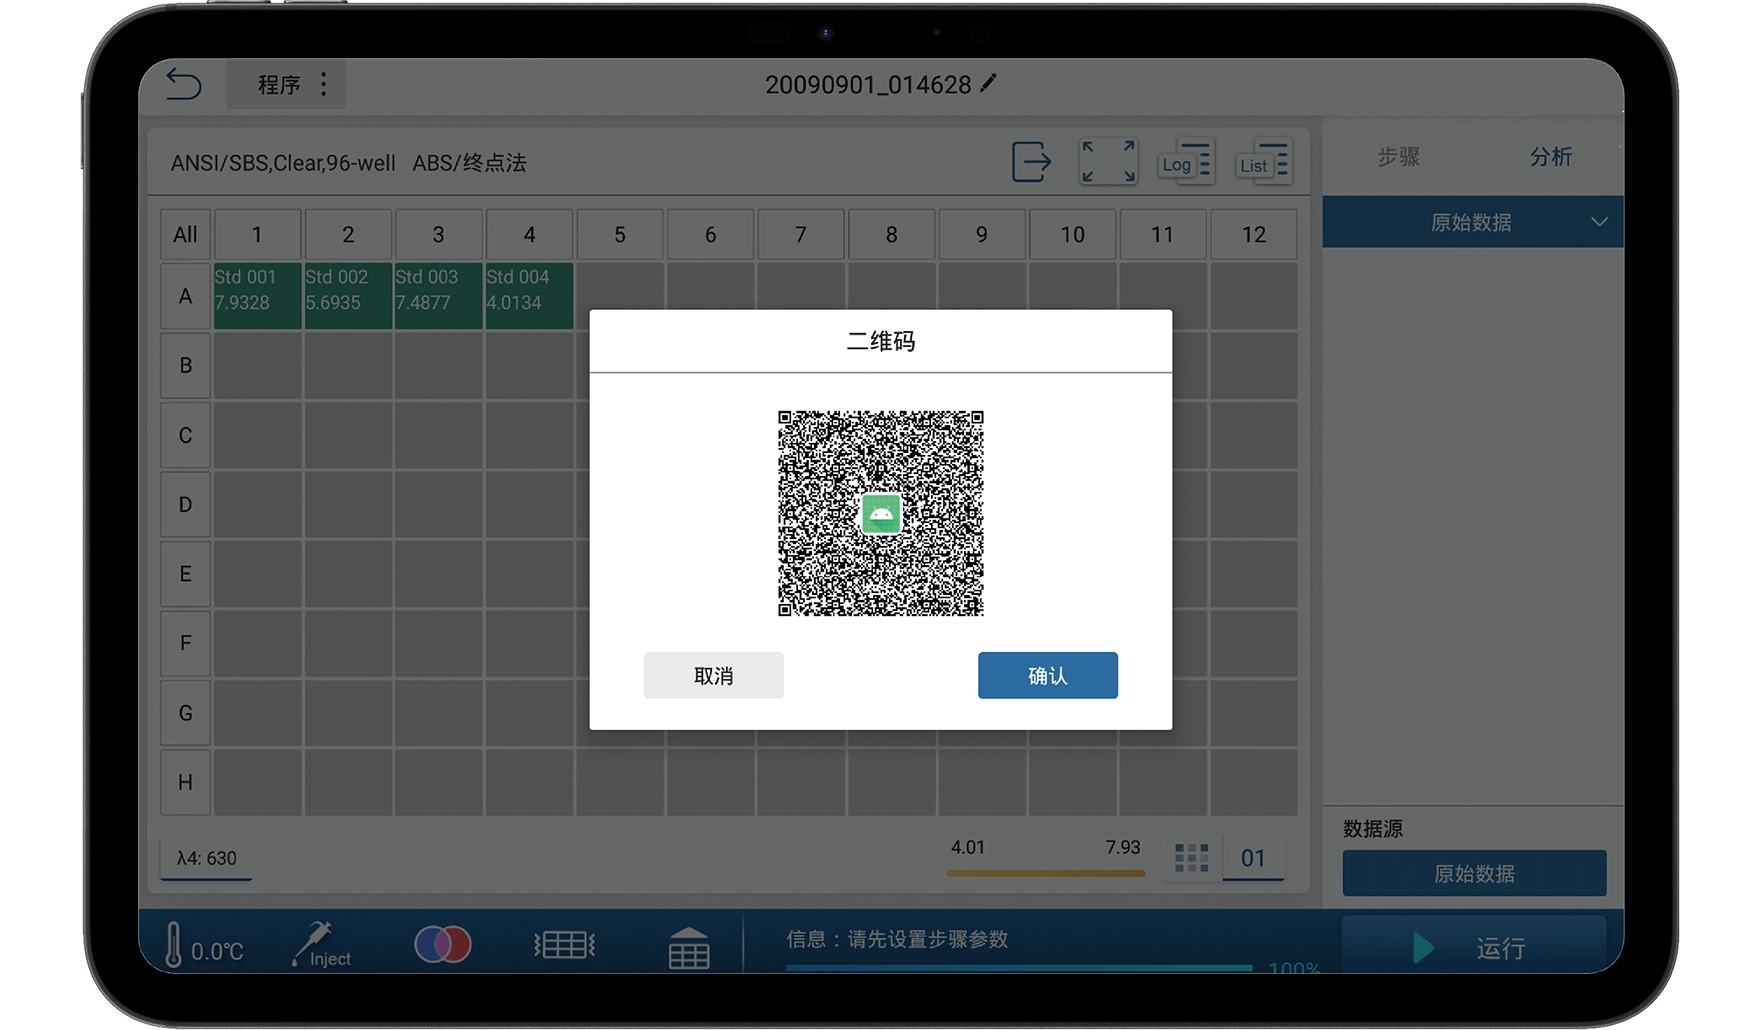This screenshot has height=1030, width=1760.
Task: Select row D header
Action: (x=185, y=504)
